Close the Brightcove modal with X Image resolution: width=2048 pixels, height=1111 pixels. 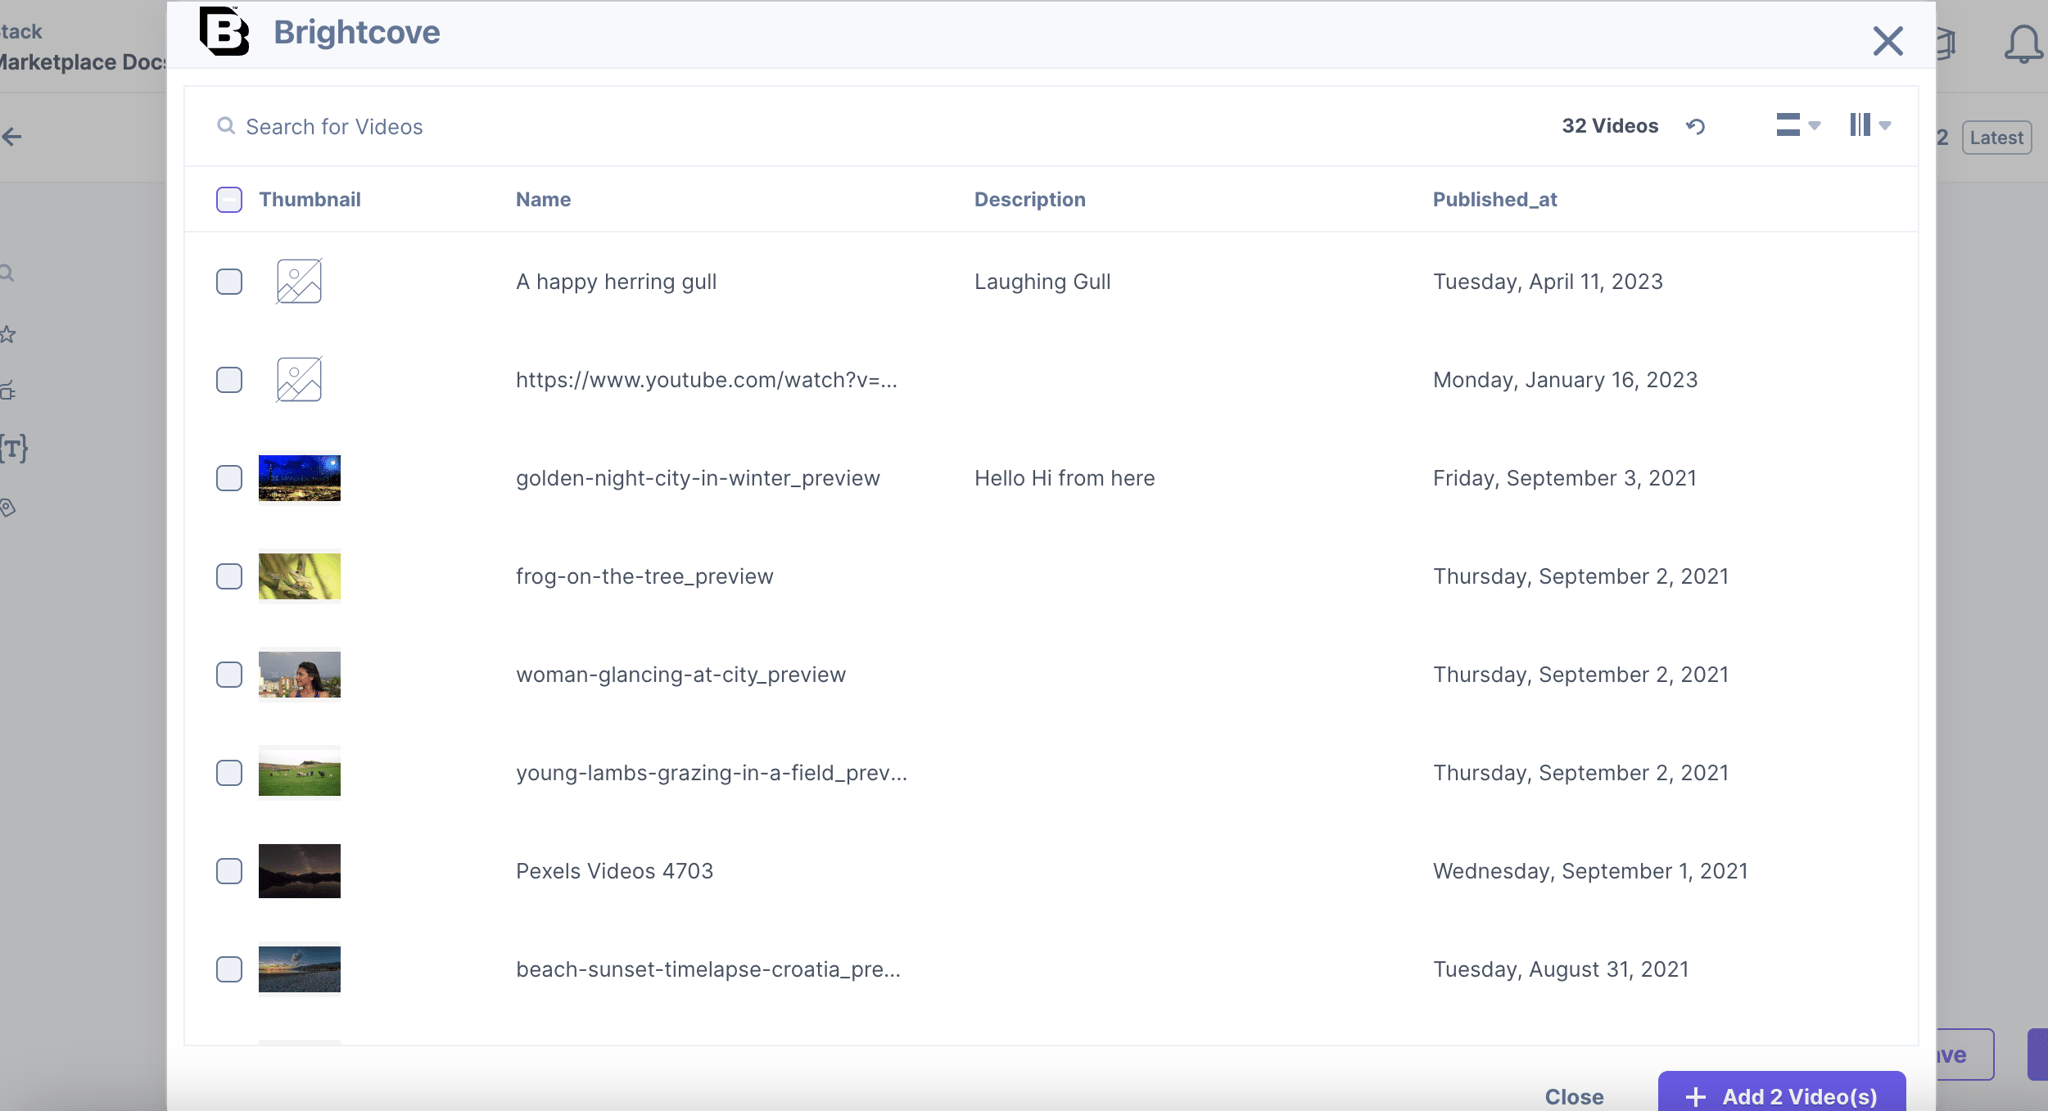tap(1887, 41)
